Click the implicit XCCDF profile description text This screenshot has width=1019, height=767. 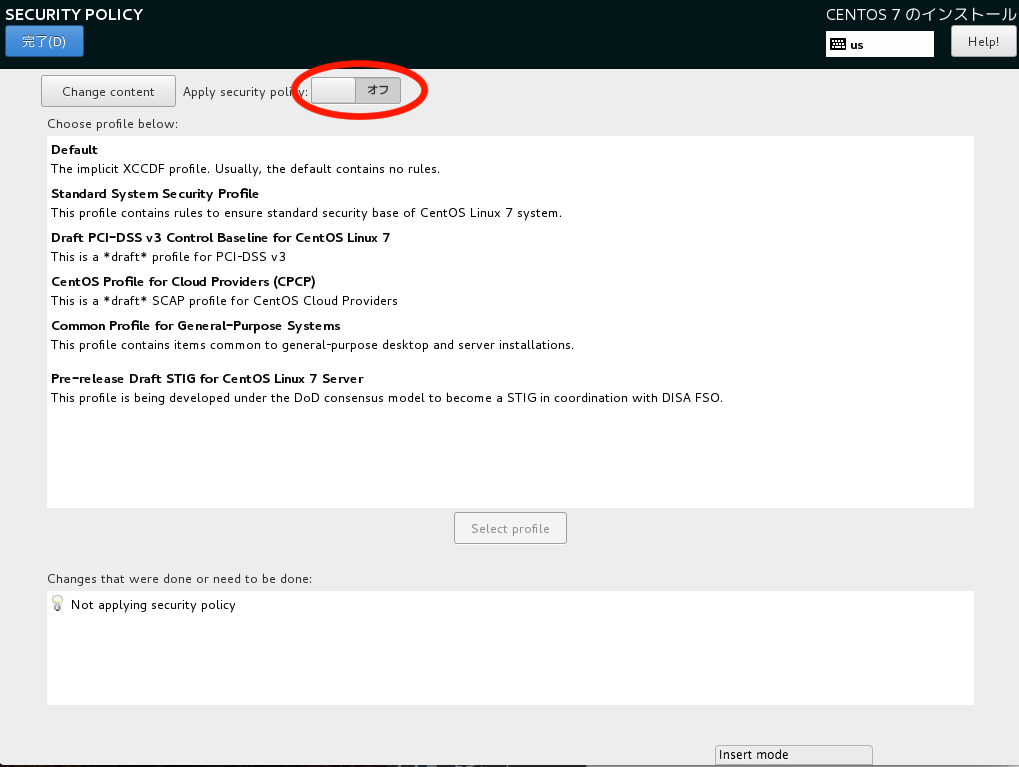tap(246, 169)
